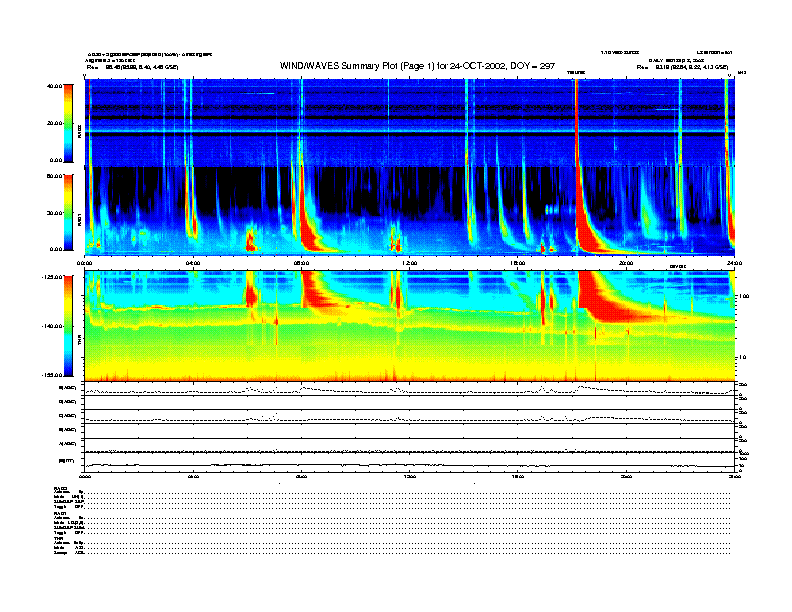Select the TNR spectrogram panel
Viewport: 792px width, 612px height.
(x=409, y=326)
